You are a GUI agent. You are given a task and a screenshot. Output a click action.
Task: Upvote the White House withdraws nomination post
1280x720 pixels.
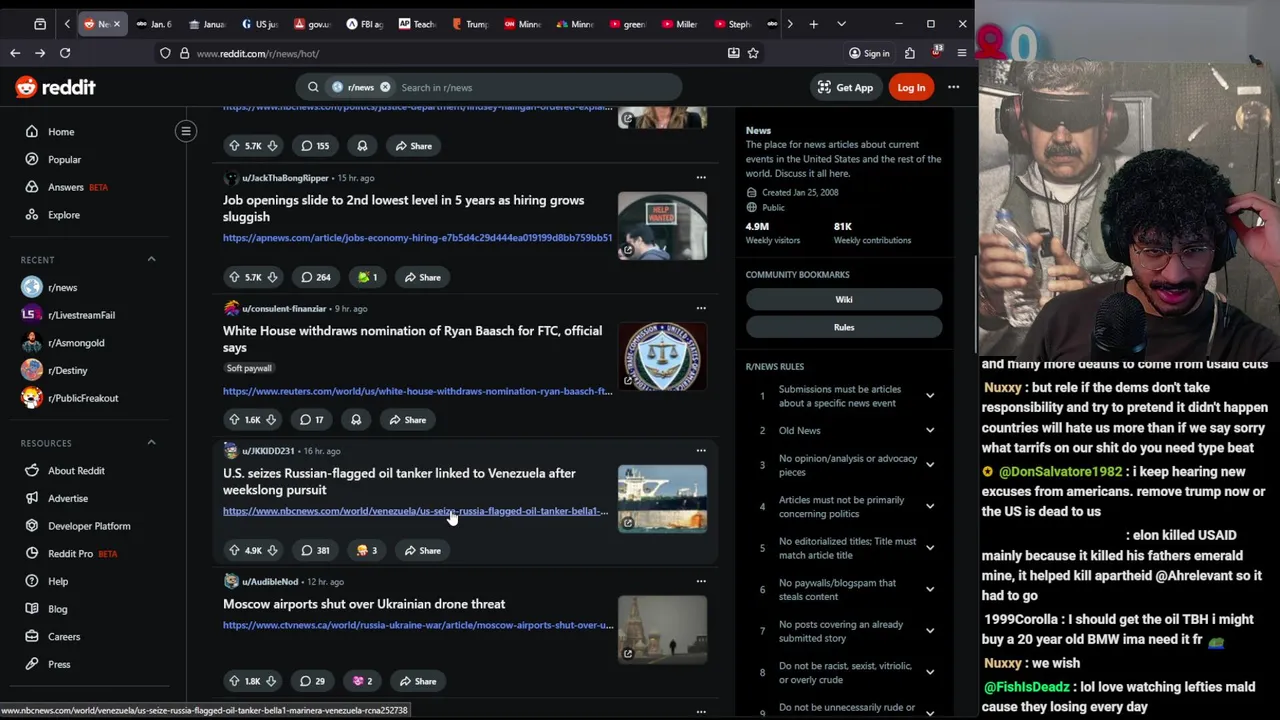(x=234, y=420)
